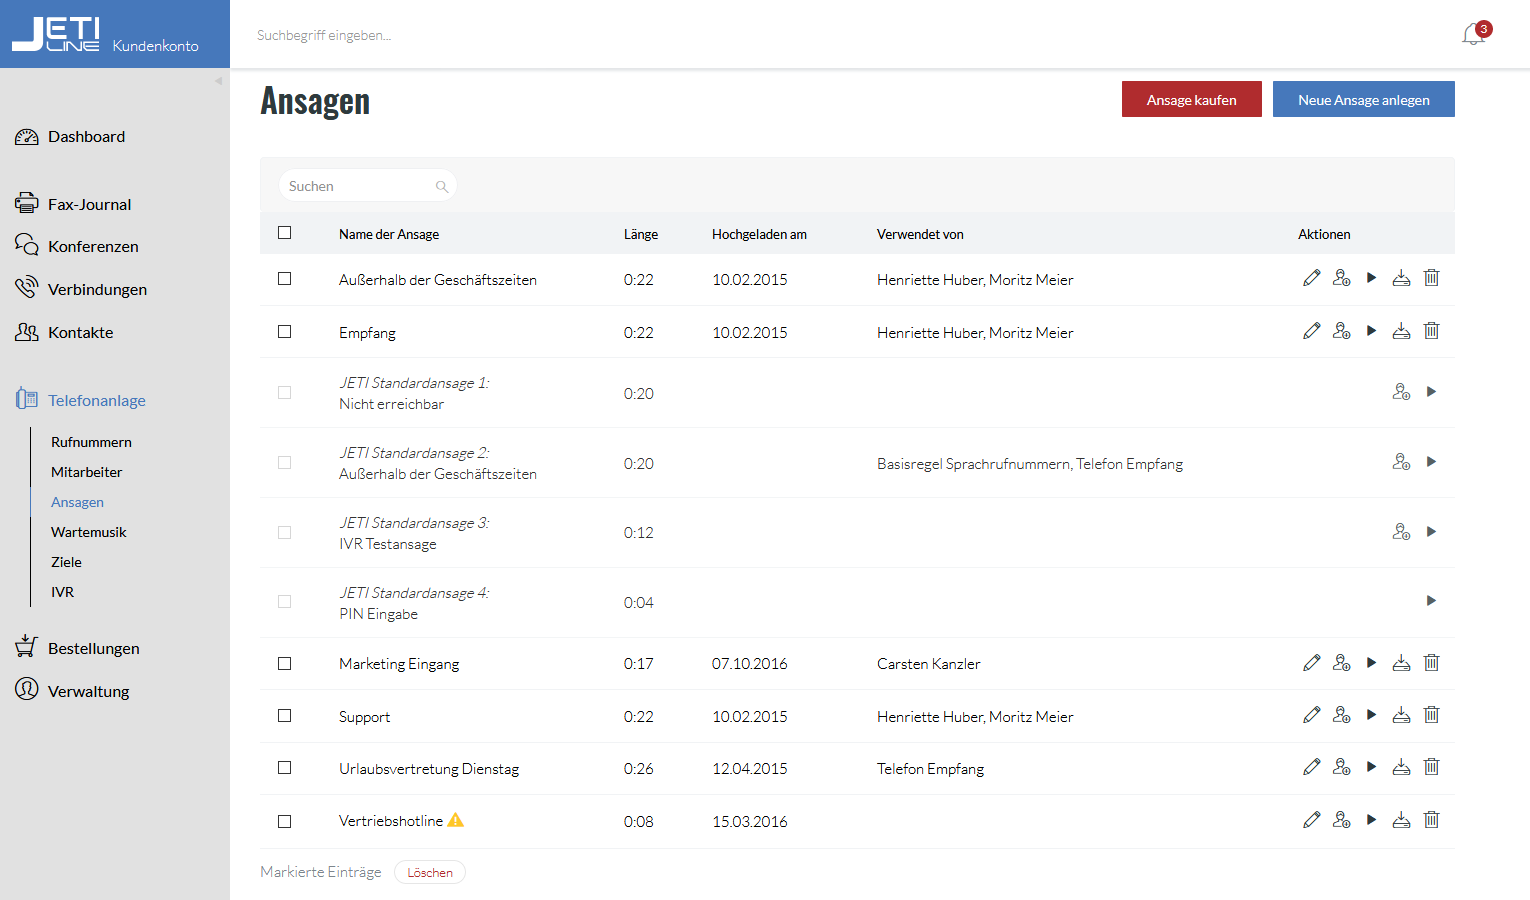Open Mitarbeiter submenu item

pos(87,472)
